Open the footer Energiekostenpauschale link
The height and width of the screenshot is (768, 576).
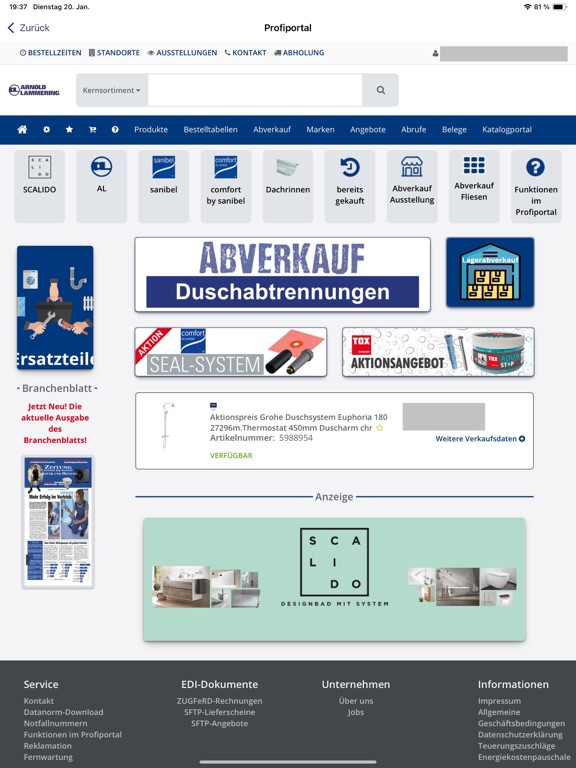click(x=524, y=757)
